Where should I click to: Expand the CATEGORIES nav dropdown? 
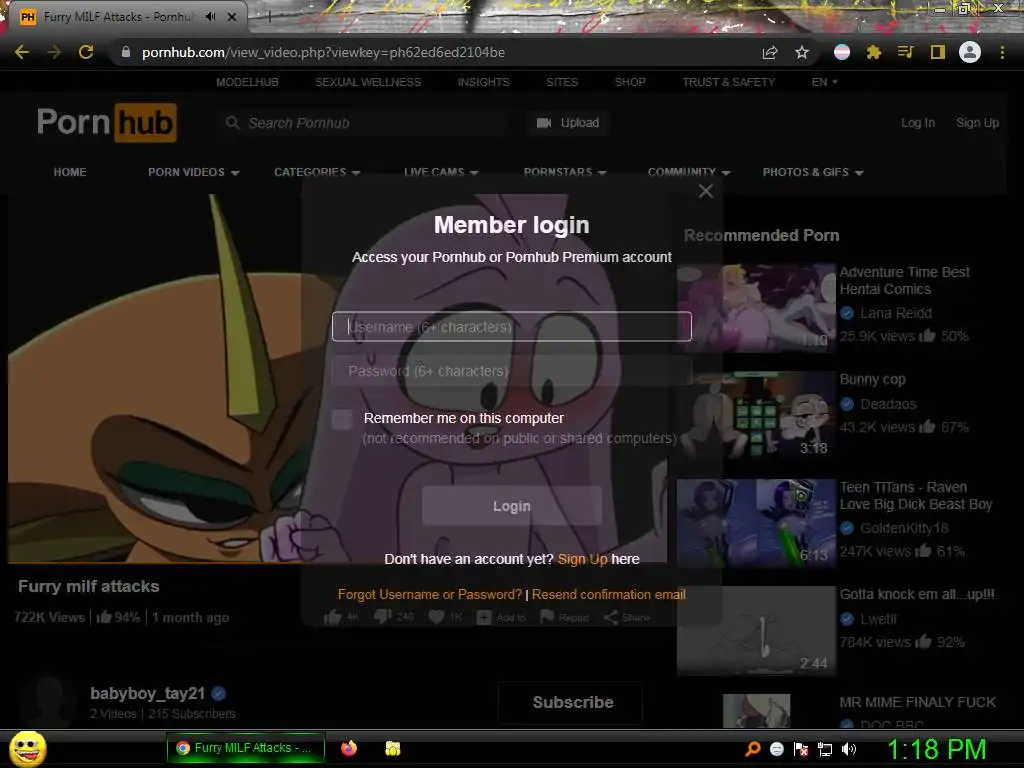[317, 172]
